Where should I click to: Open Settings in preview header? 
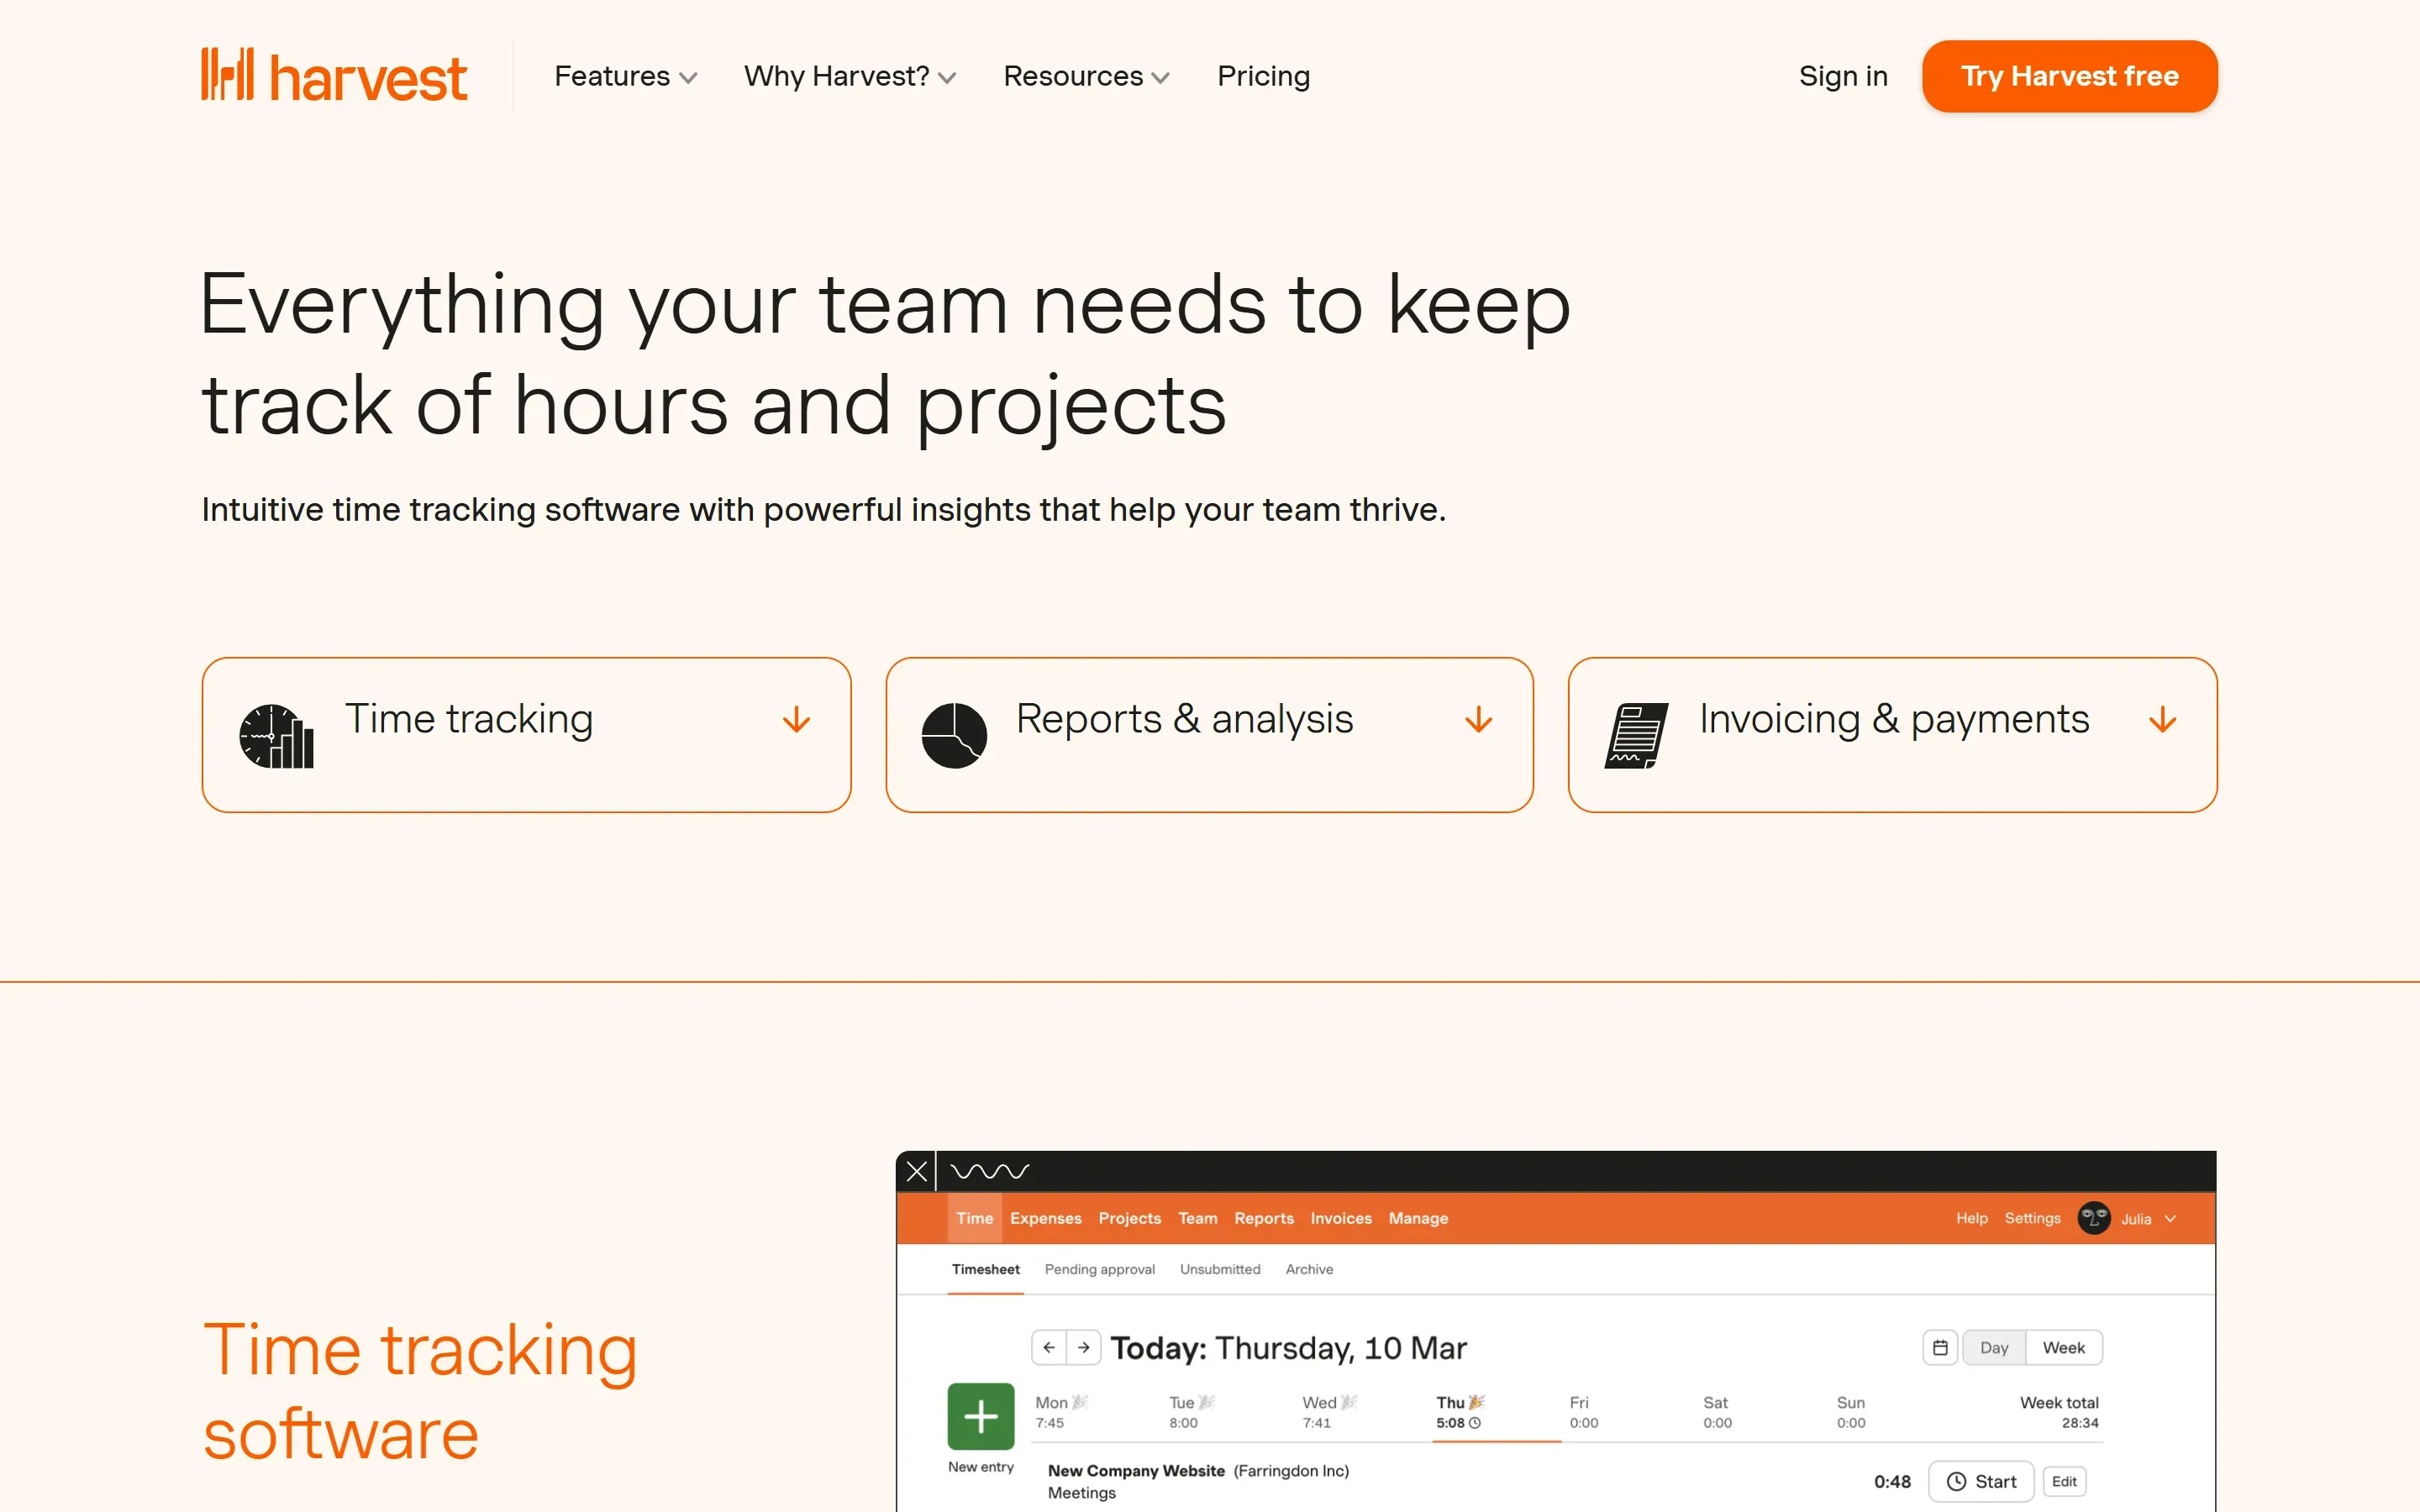click(2032, 1218)
